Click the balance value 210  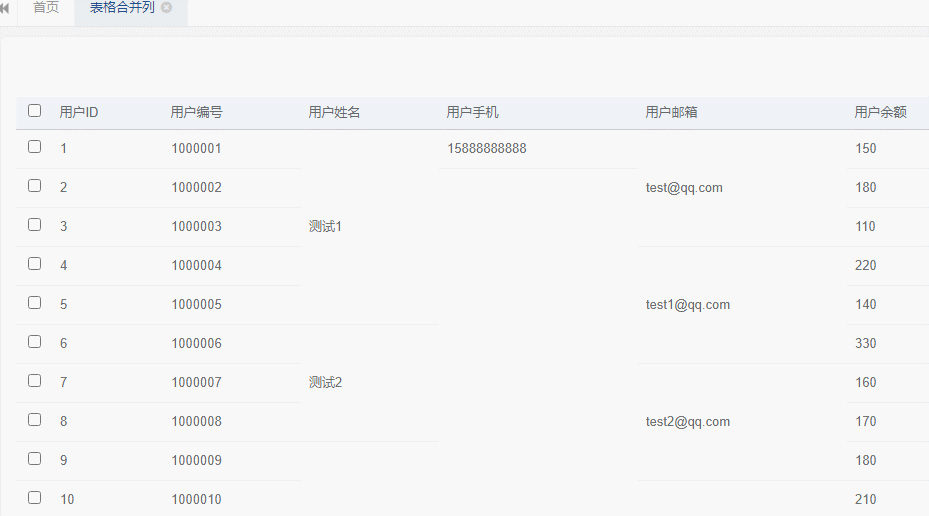point(866,500)
